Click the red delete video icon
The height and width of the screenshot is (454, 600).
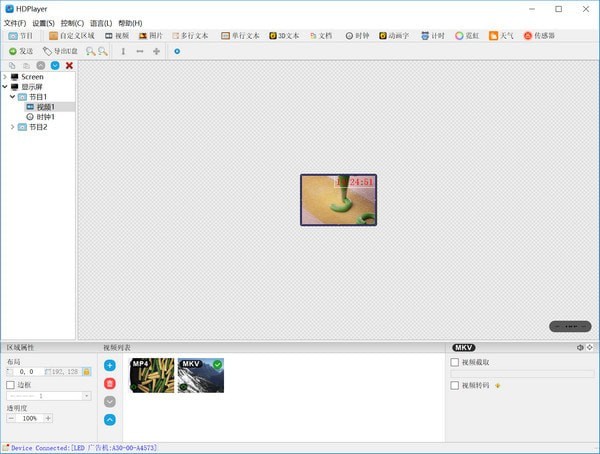click(x=110, y=384)
